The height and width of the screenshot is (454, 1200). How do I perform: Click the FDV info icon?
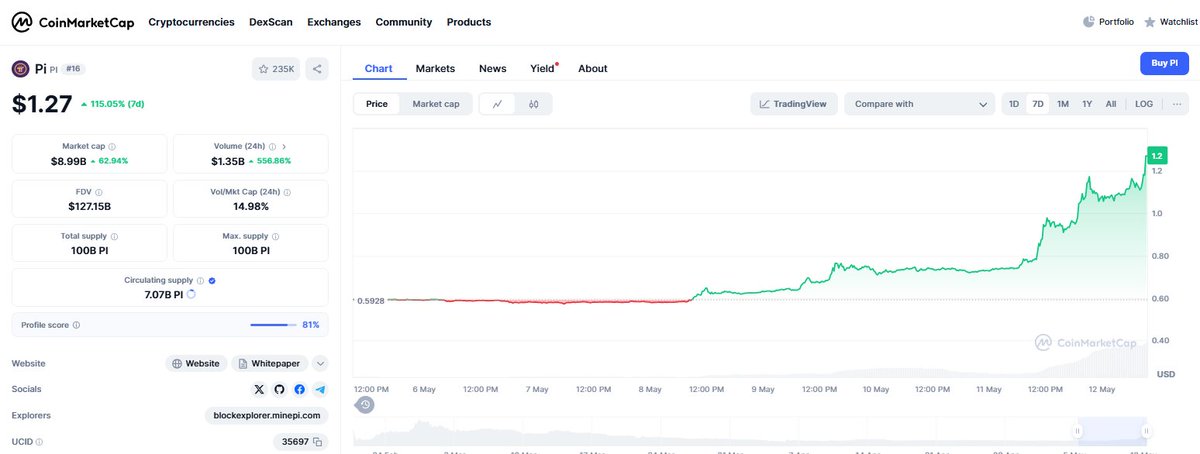tap(98, 191)
